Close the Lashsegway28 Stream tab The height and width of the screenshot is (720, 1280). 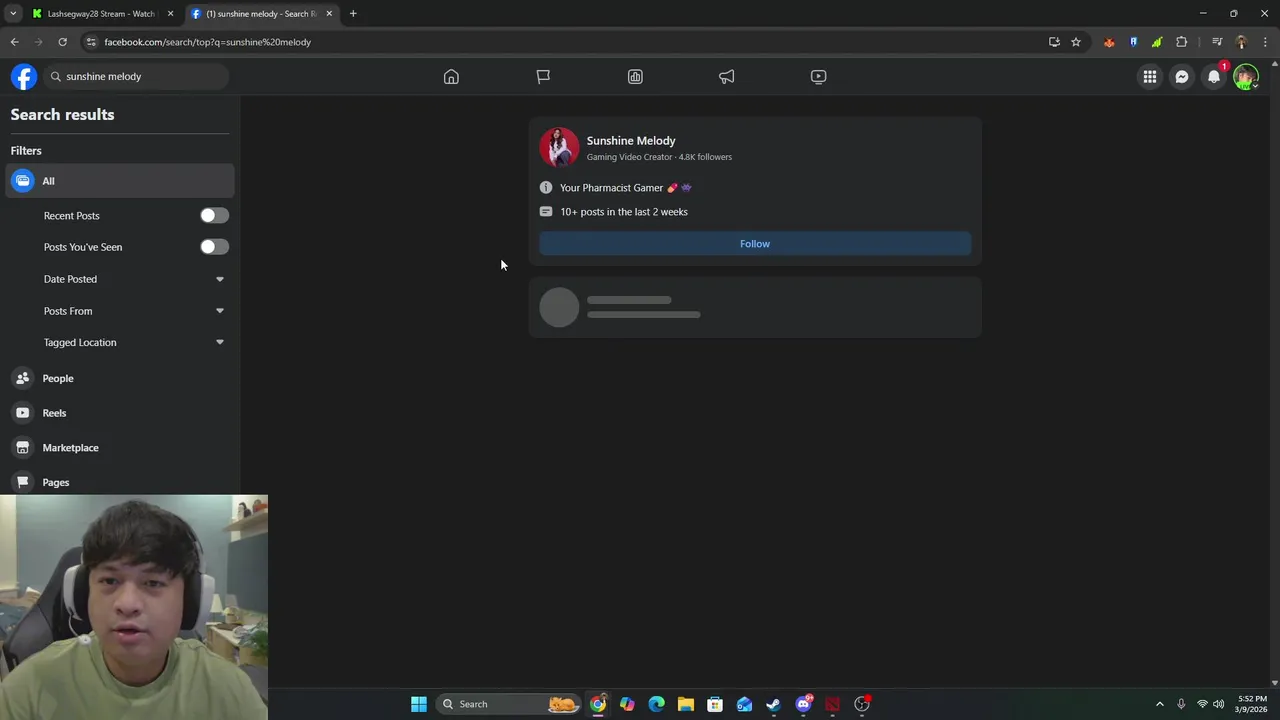170,14
